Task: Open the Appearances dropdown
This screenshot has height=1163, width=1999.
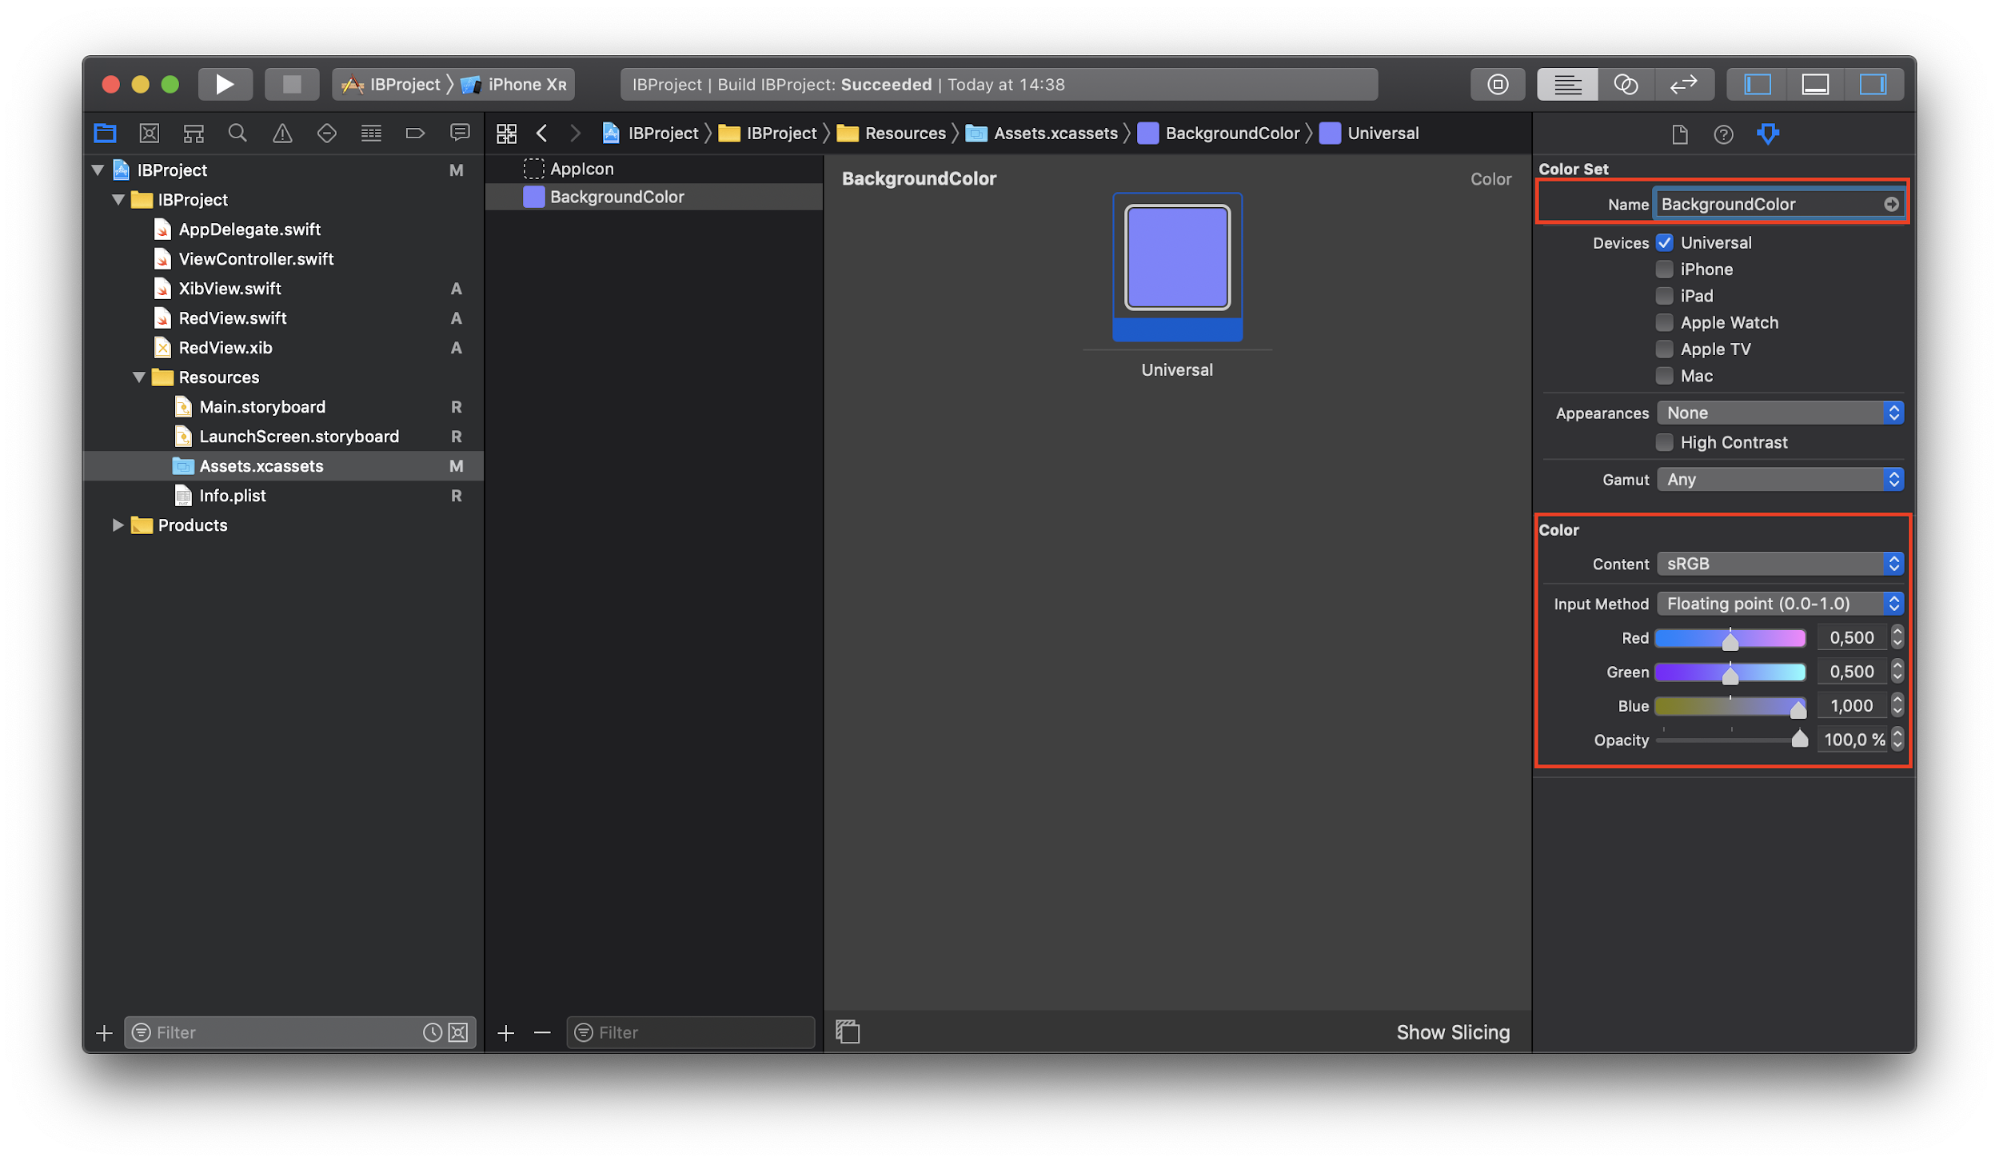Action: tap(1779, 413)
